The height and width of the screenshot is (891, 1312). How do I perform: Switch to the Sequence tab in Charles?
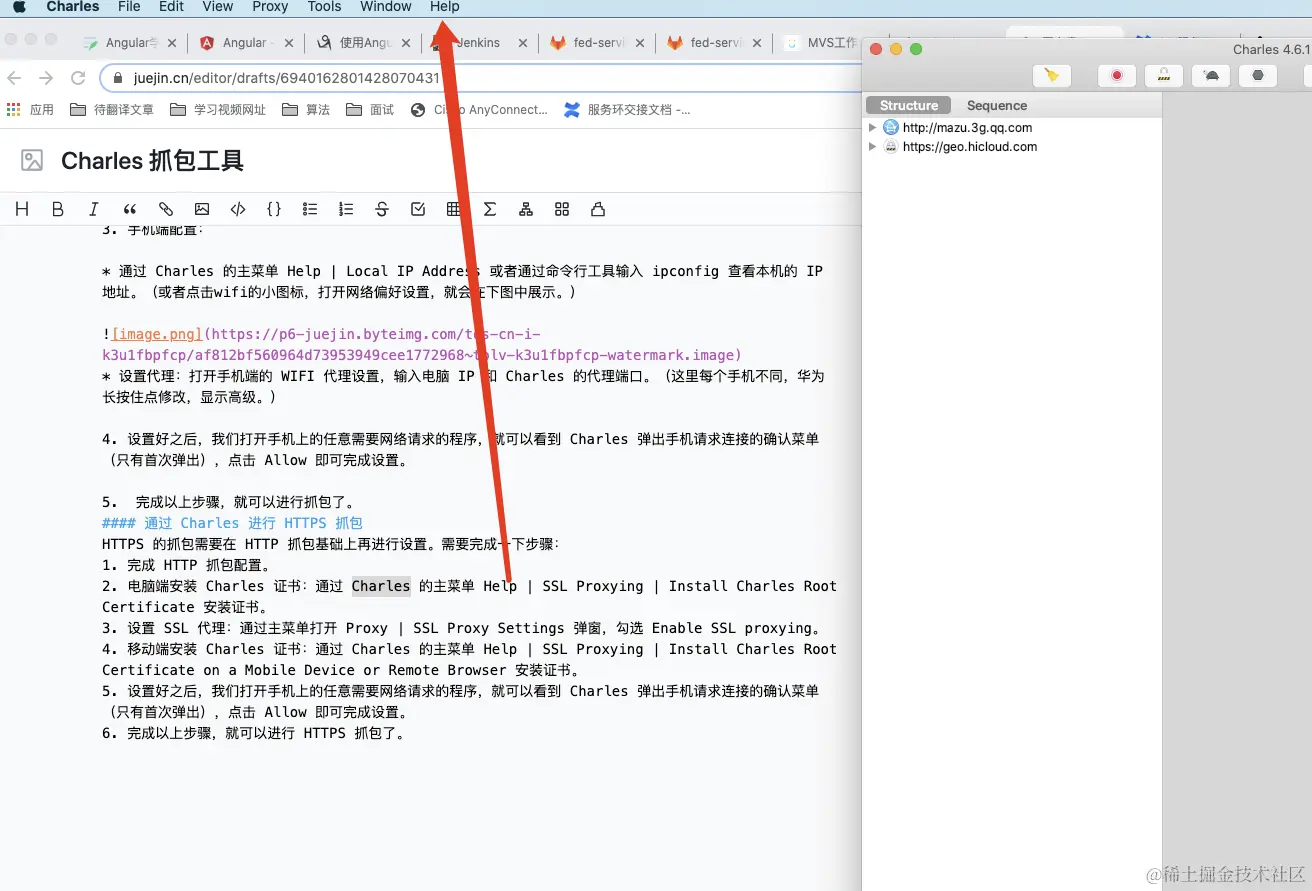(997, 105)
